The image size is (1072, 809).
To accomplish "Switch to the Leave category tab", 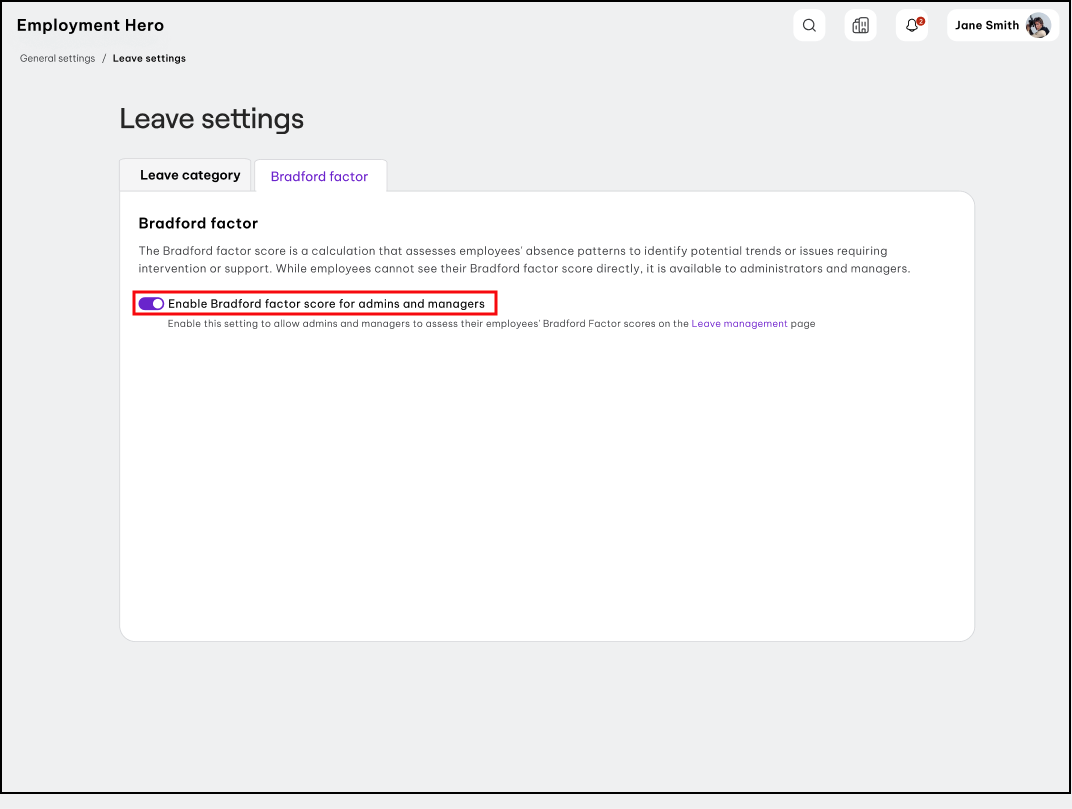I will coord(189,175).
